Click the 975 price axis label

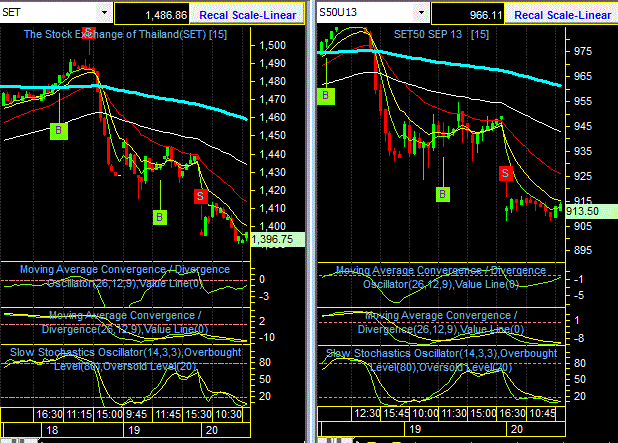point(583,51)
